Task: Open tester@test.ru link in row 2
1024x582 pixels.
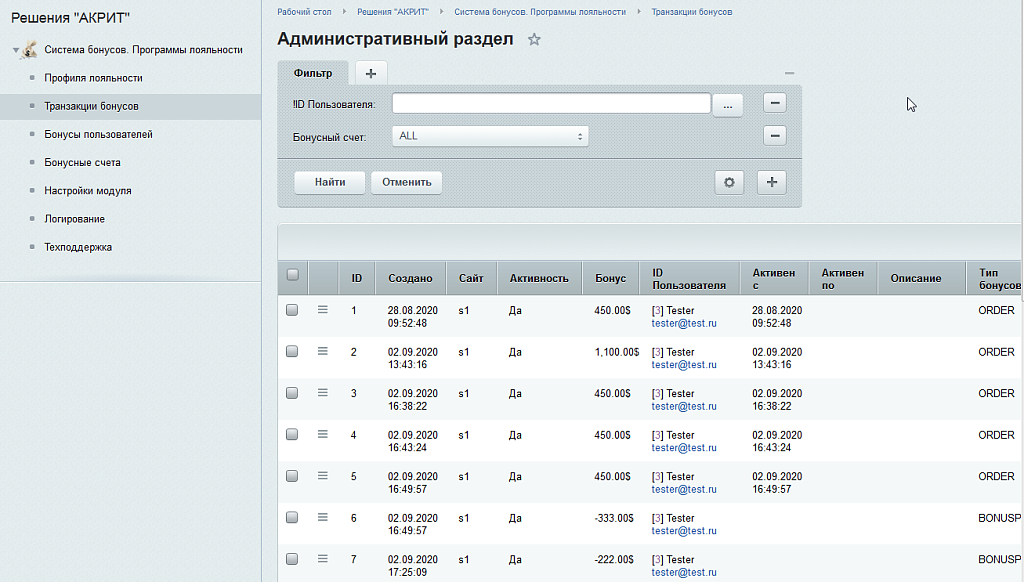Action: (684, 365)
